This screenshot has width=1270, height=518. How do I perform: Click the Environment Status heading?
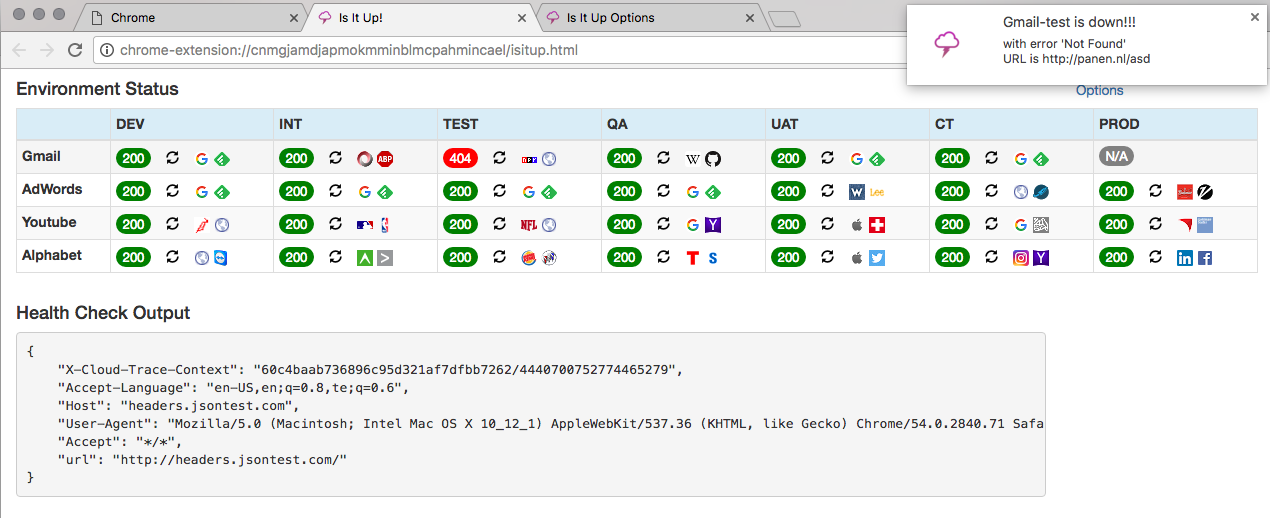click(x=97, y=89)
